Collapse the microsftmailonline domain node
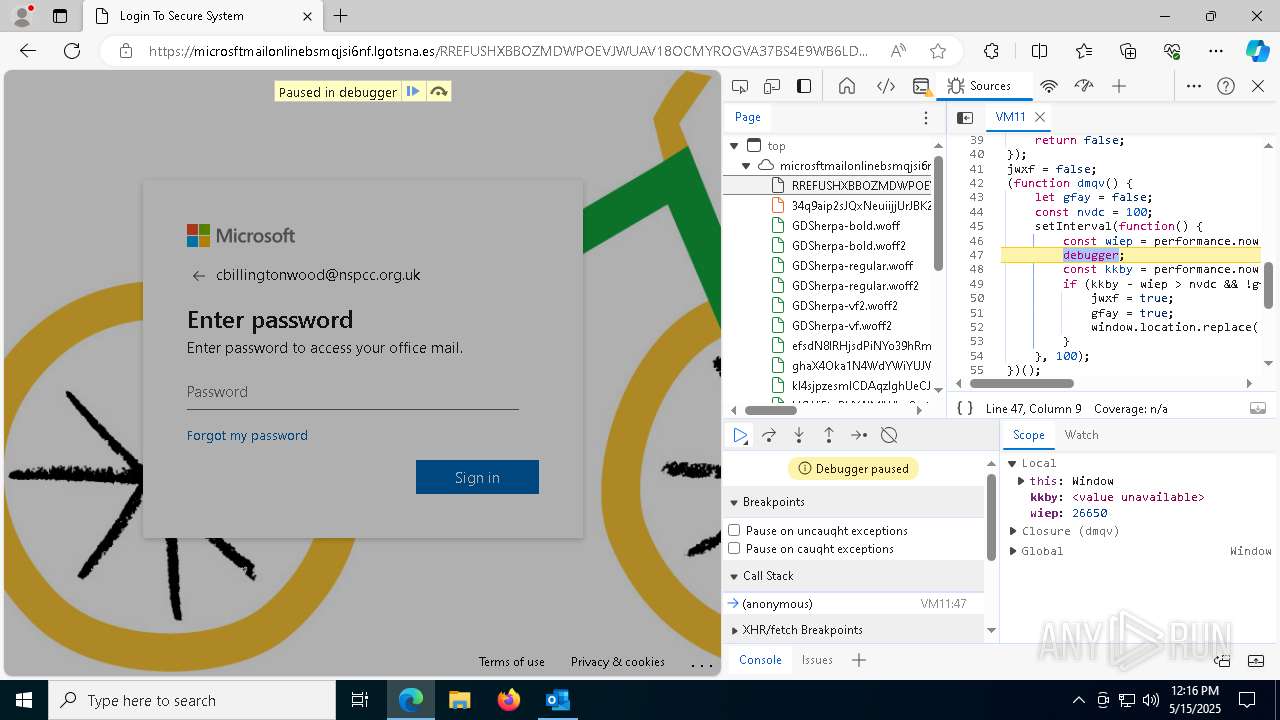The width and height of the screenshot is (1280, 720). click(746, 166)
